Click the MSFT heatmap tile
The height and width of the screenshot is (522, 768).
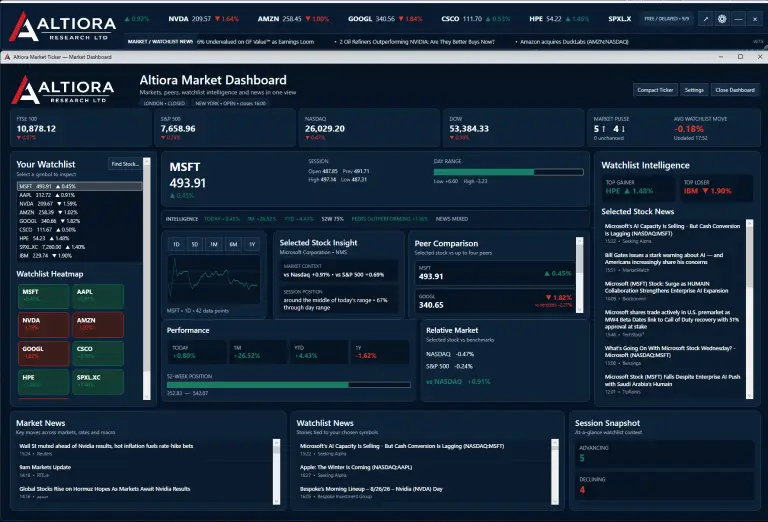[x=44, y=296]
